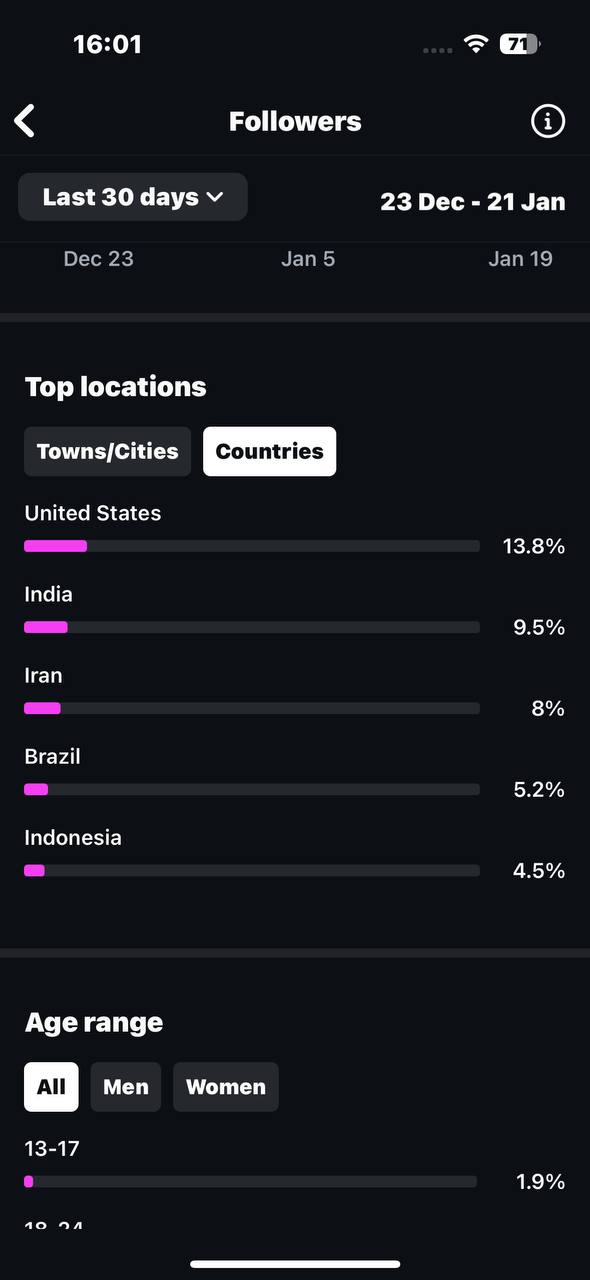Tap the back arrow icon
Viewport: 590px width, 1280px height.
click(x=25, y=121)
